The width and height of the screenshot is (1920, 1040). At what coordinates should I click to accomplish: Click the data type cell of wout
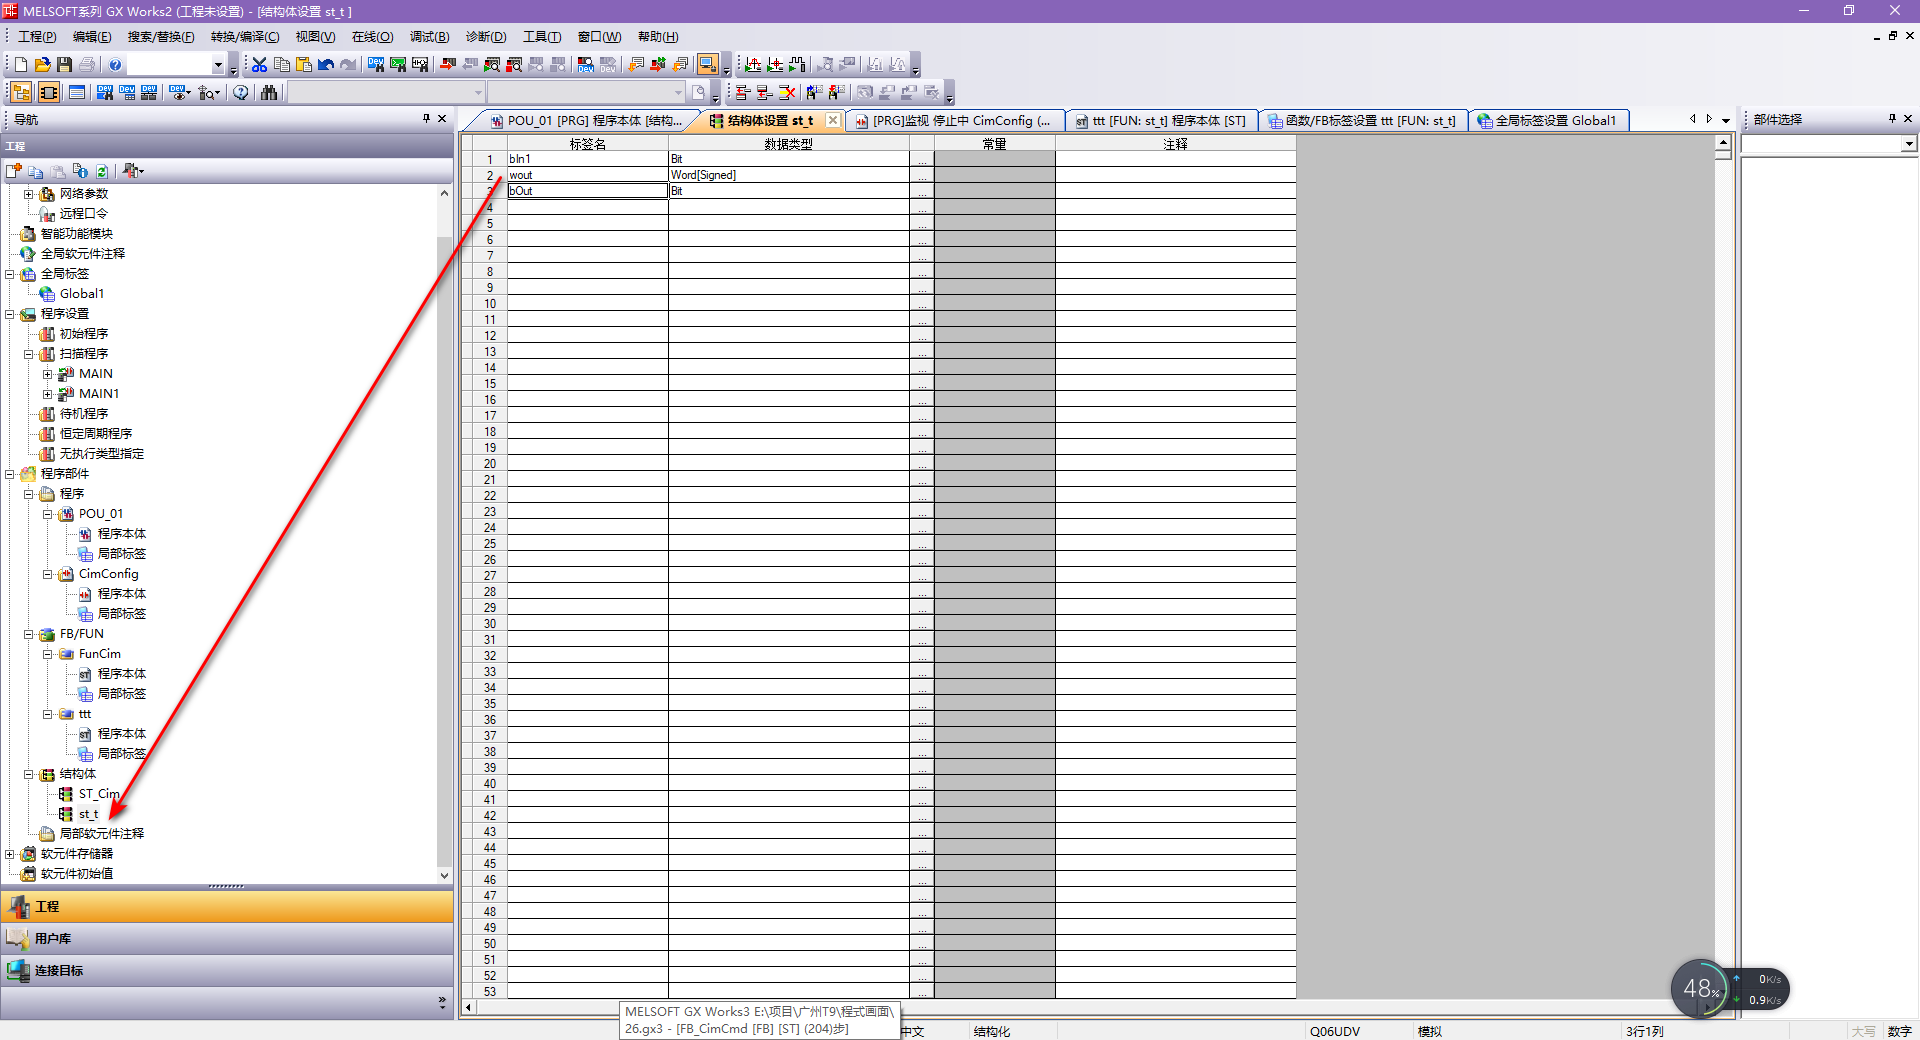point(787,175)
